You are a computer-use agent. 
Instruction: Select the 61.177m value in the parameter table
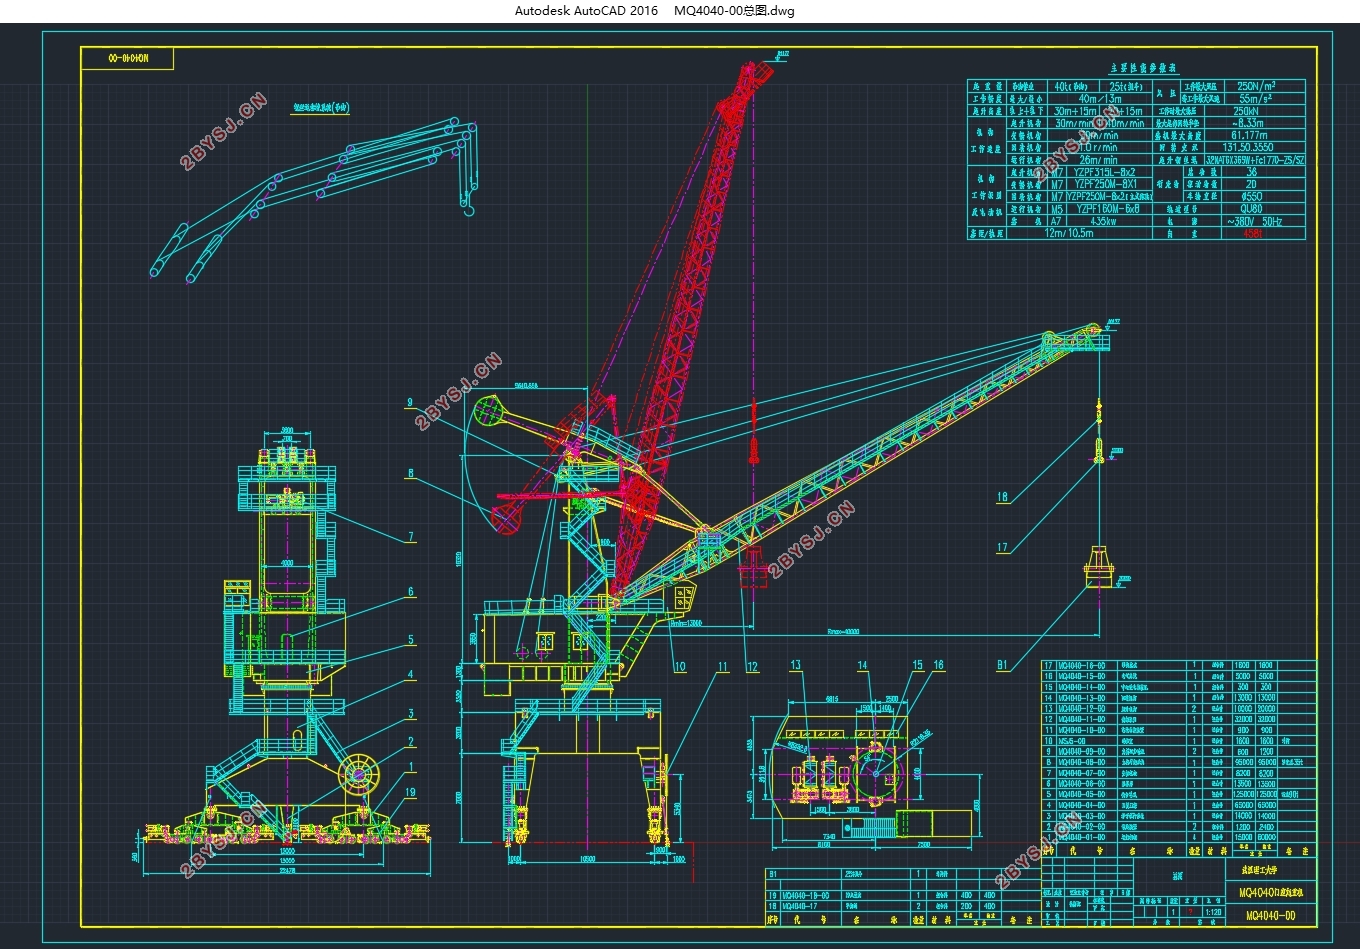point(1249,135)
